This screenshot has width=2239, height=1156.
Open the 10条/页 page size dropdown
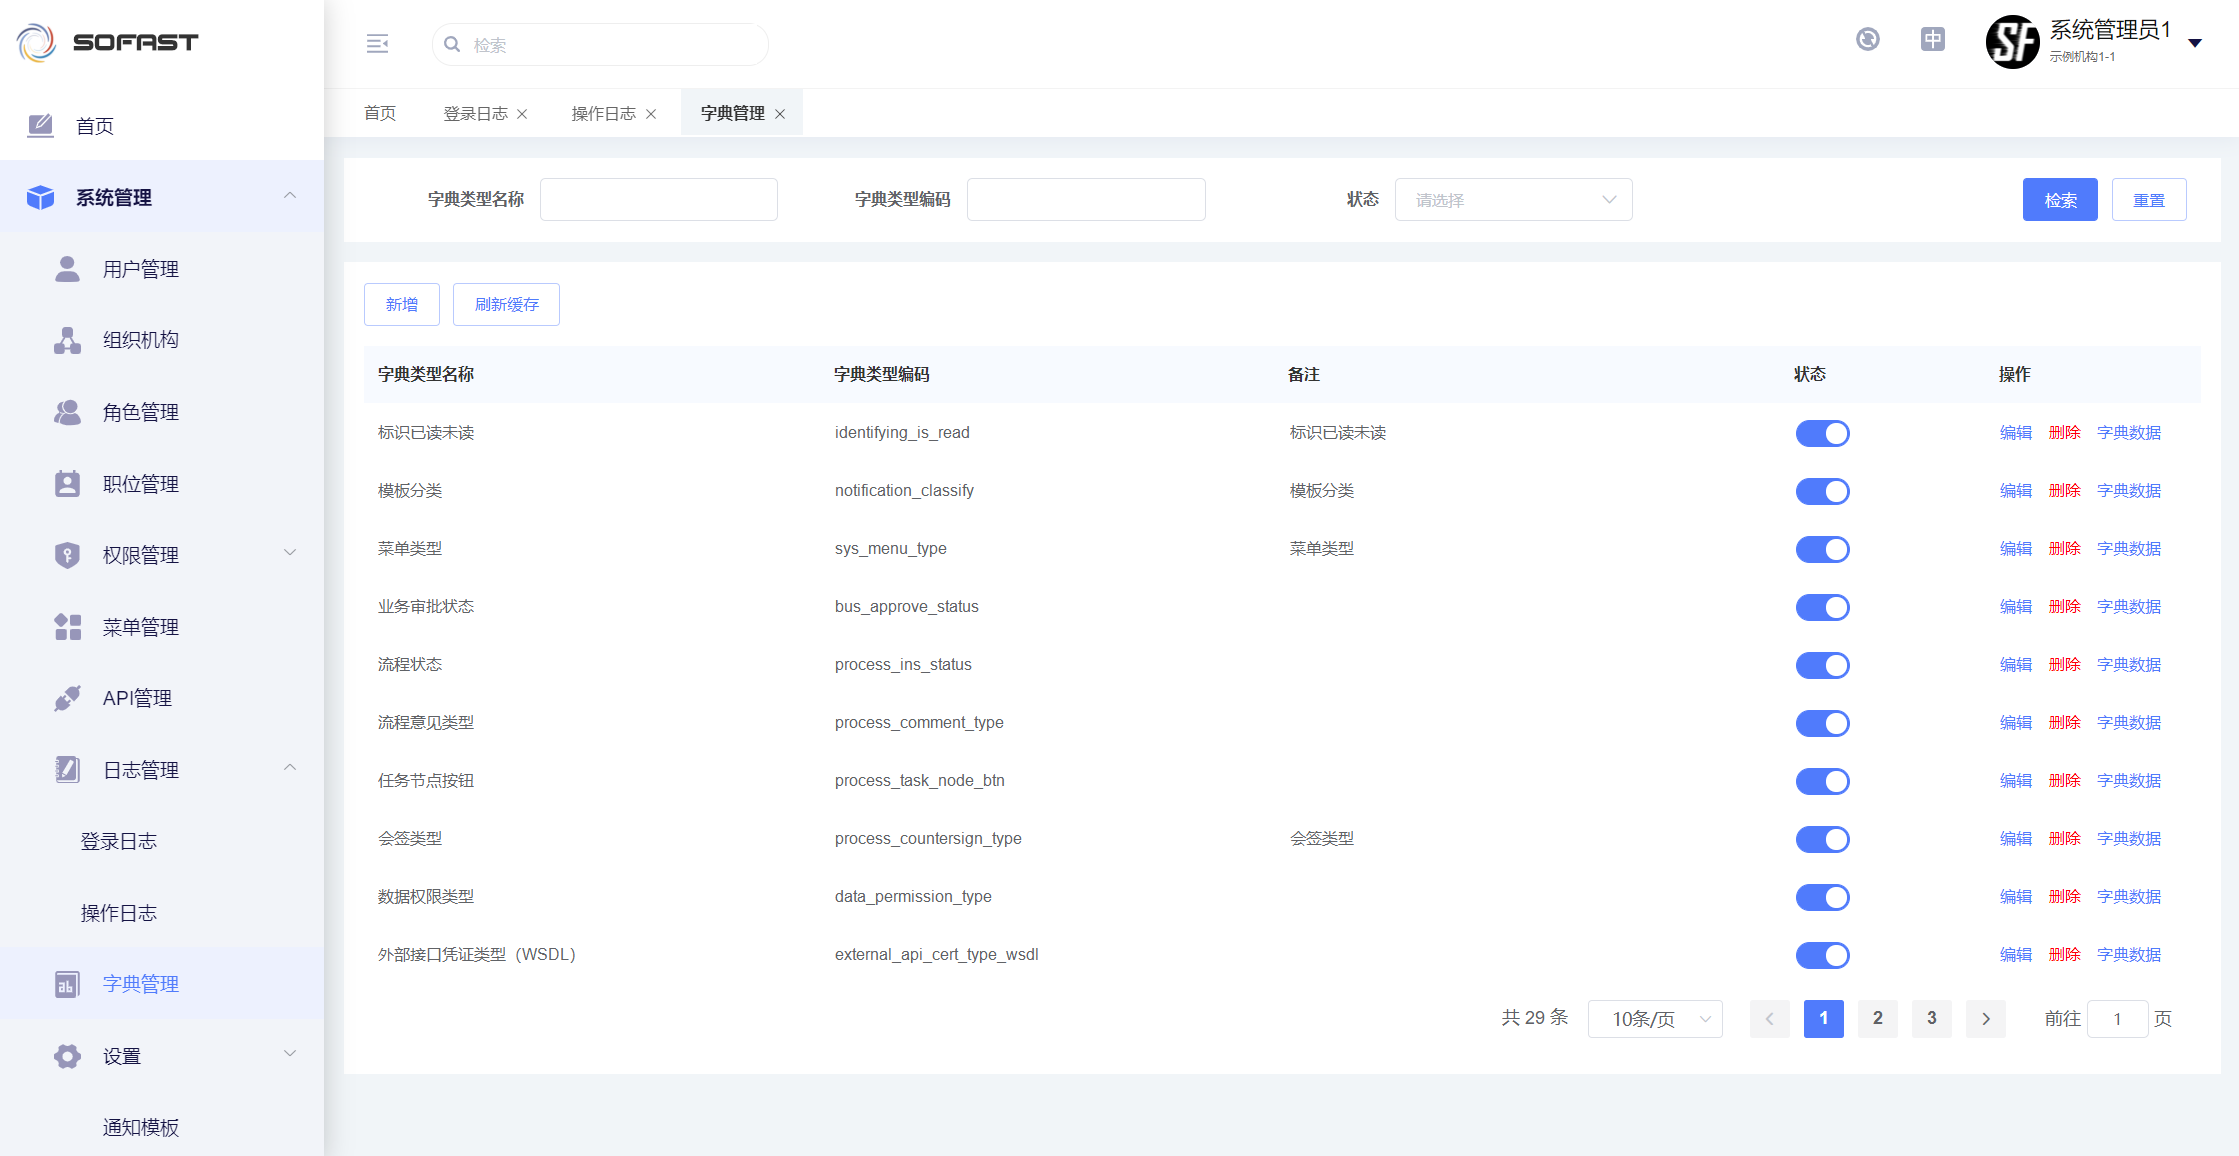point(1655,1019)
